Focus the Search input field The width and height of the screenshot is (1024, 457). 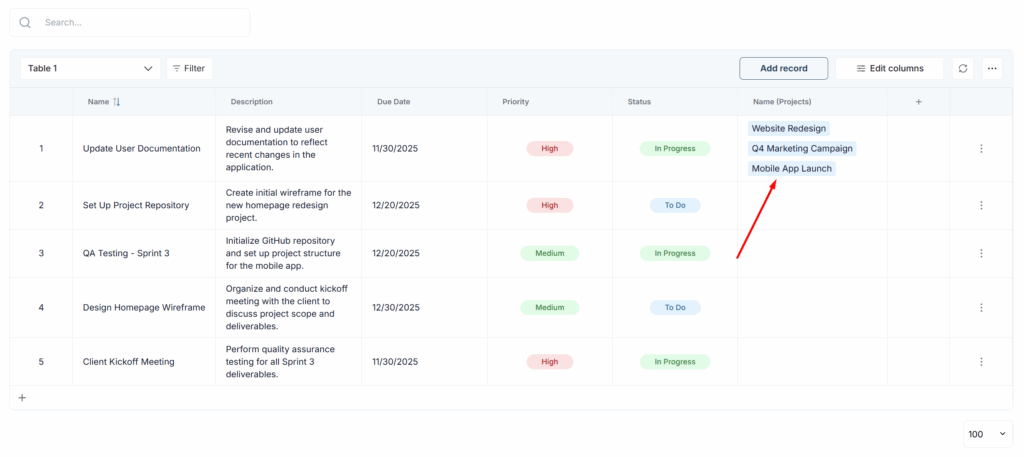click(140, 22)
